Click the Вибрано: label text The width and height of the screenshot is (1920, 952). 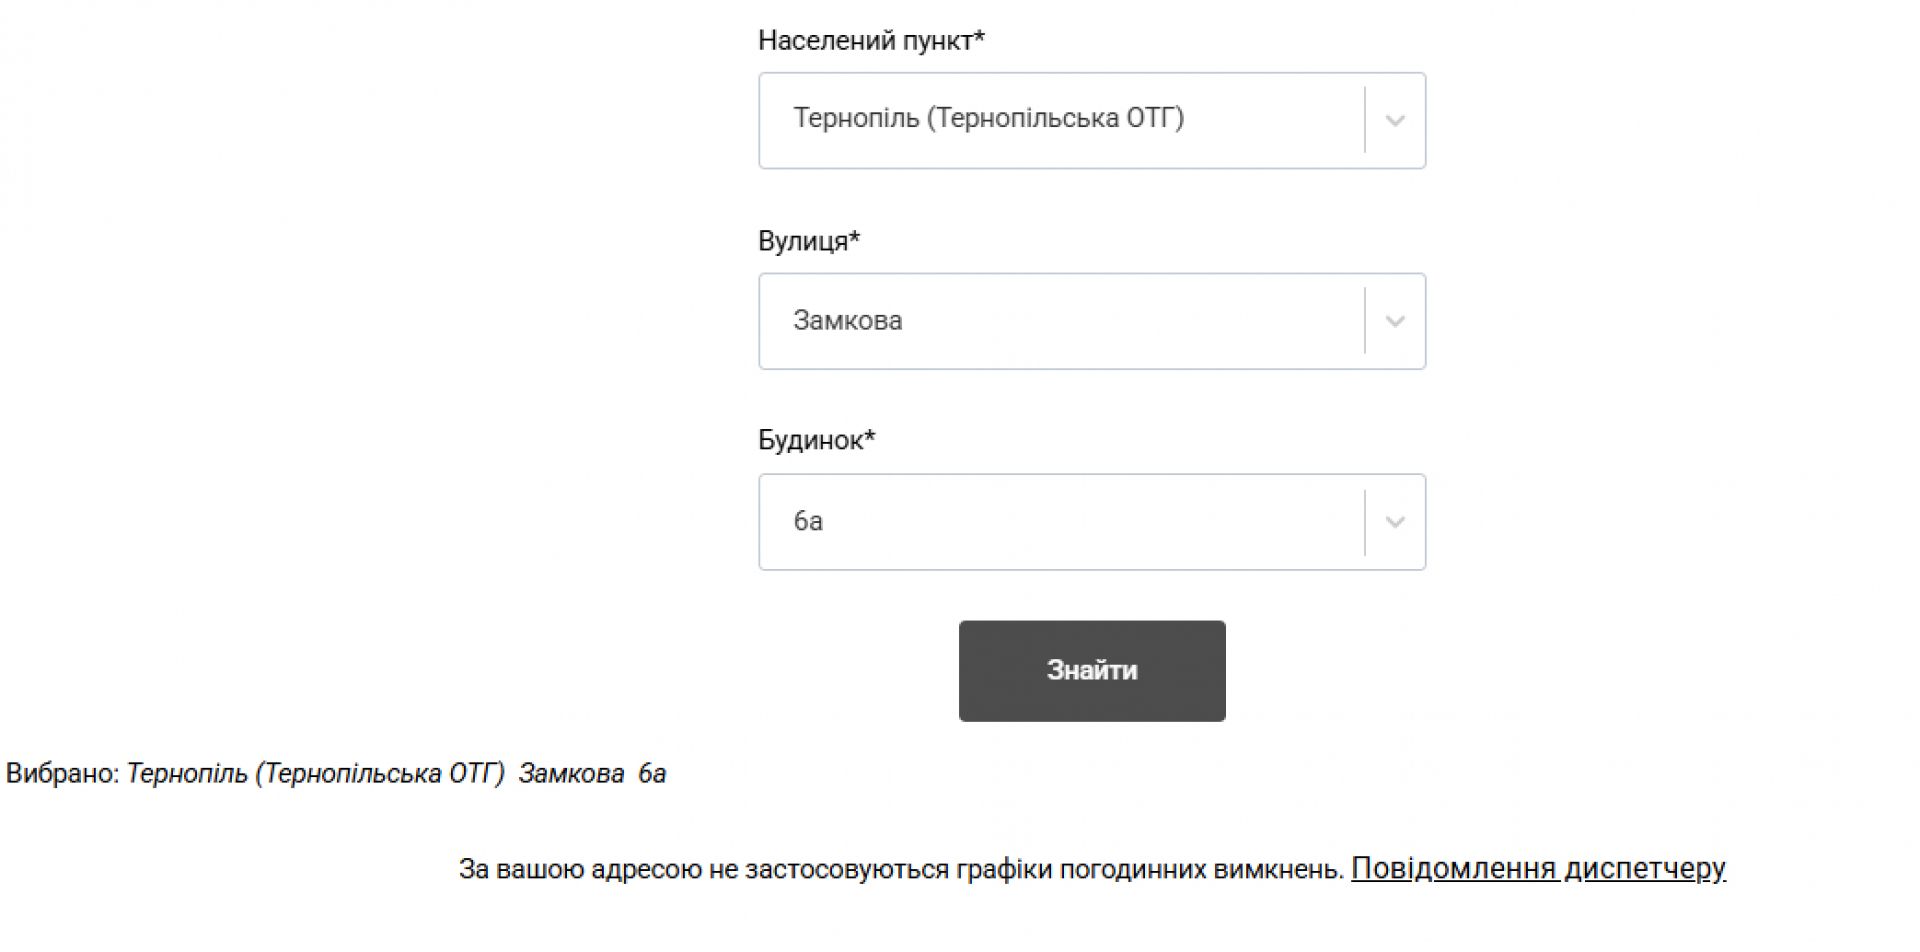pyautogui.click(x=63, y=774)
